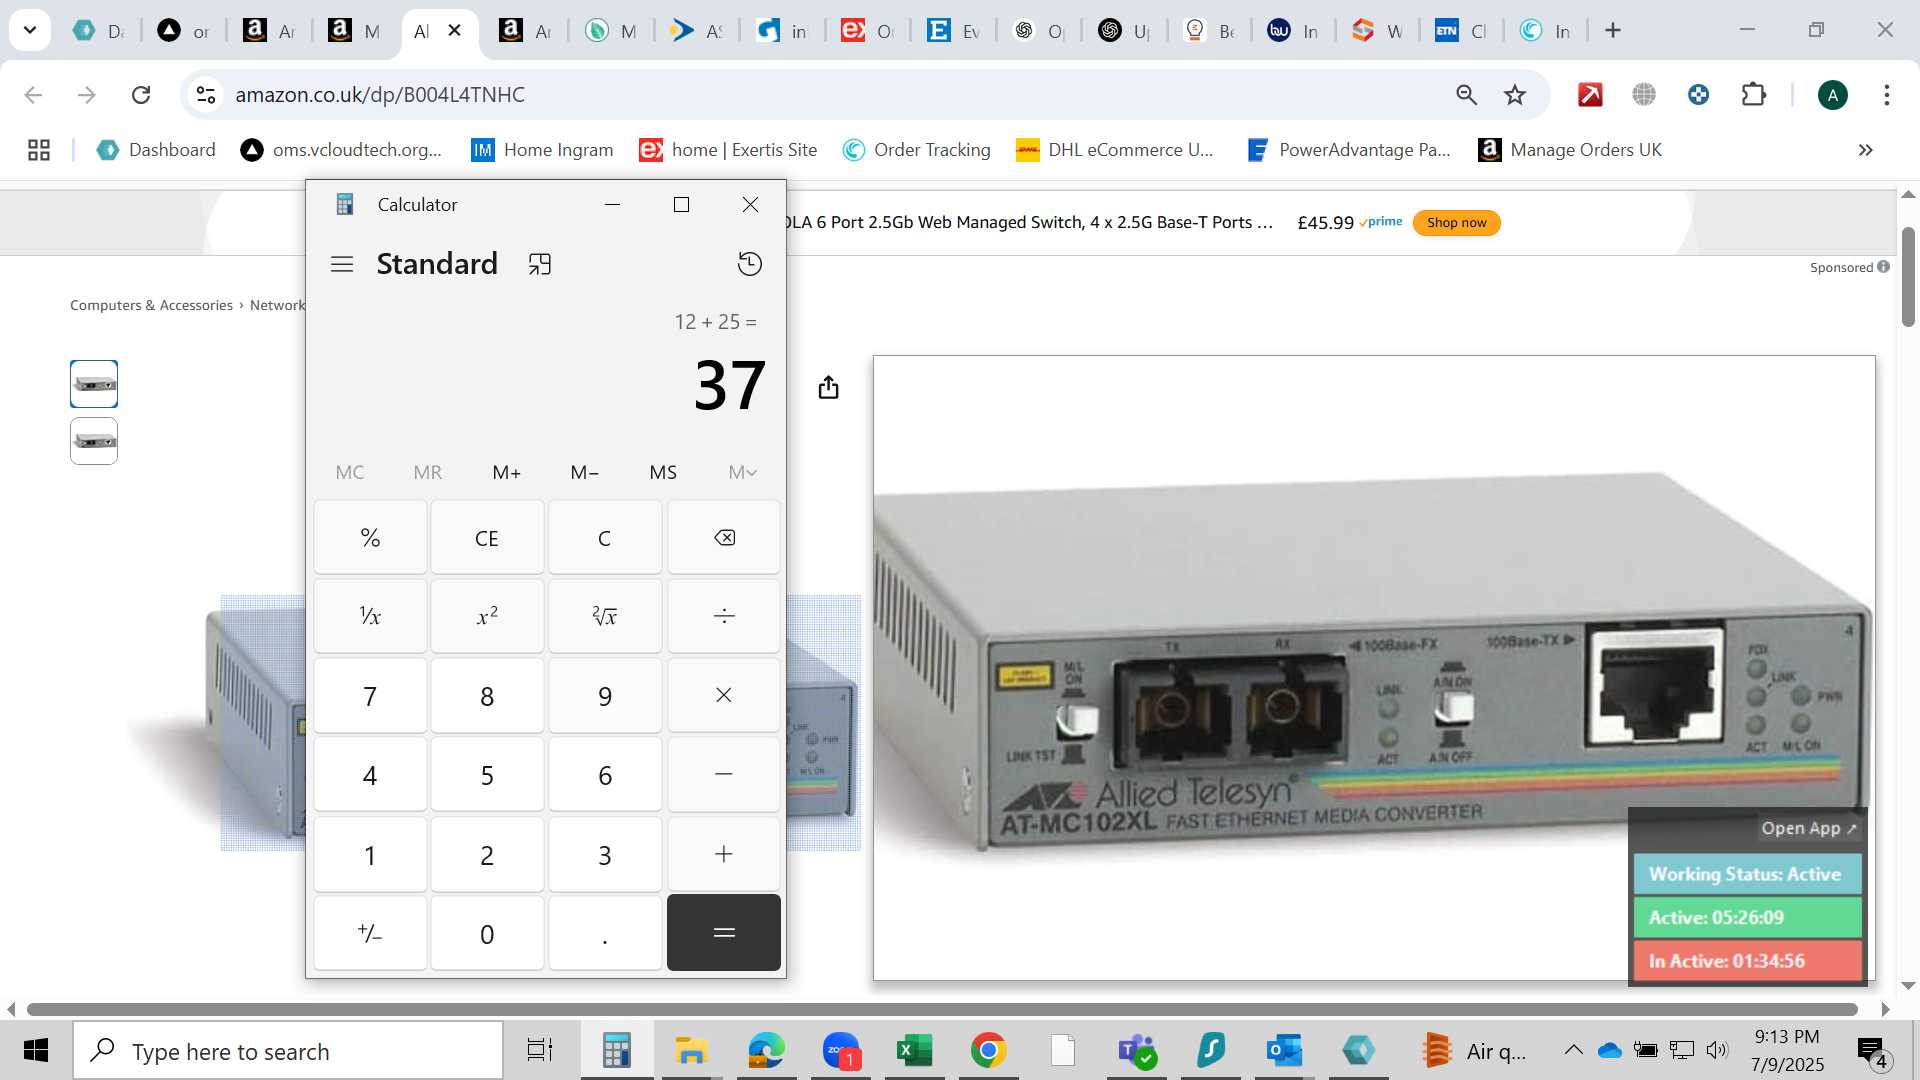This screenshot has width=1920, height=1080.
Task: Open Computers & Accessories breadcrumb link
Action: pyautogui.click(x=151, y=305)
